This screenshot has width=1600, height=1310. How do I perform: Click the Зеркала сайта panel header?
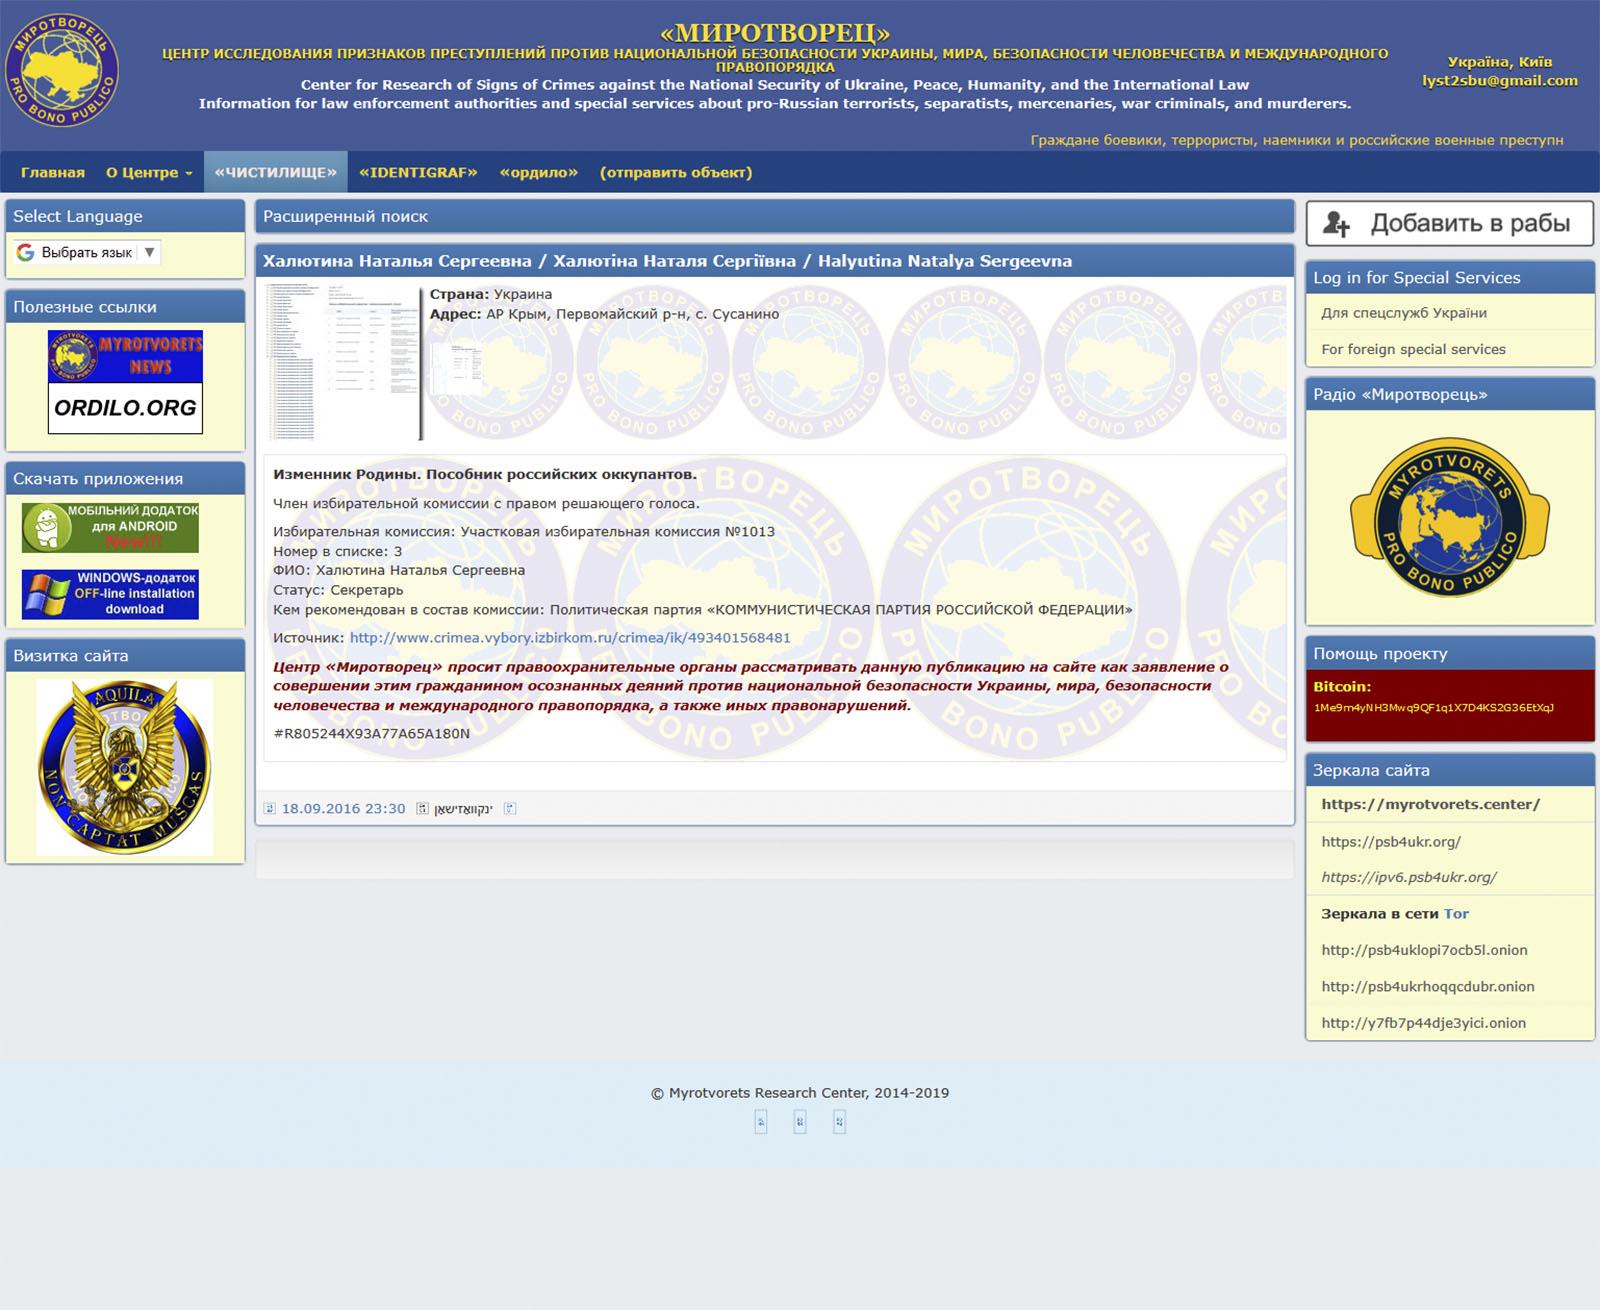point(1450,771)
